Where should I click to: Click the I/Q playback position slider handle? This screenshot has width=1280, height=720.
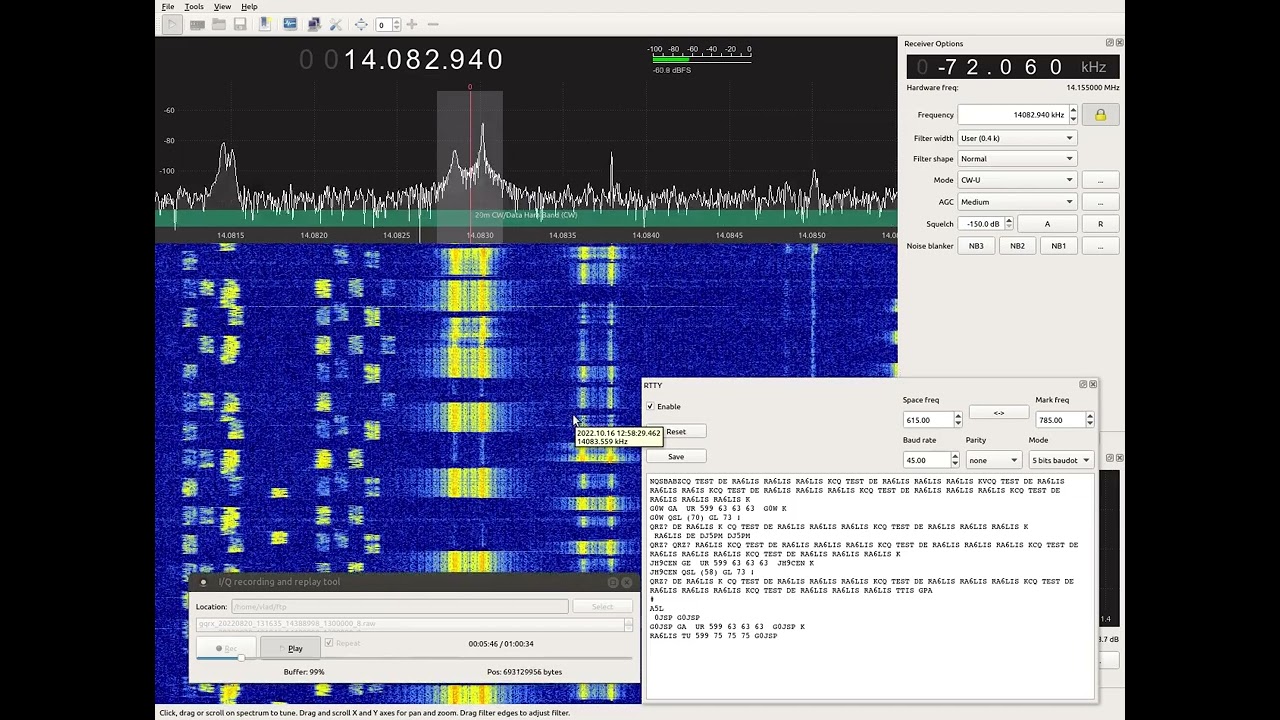[x=240, y=658]
